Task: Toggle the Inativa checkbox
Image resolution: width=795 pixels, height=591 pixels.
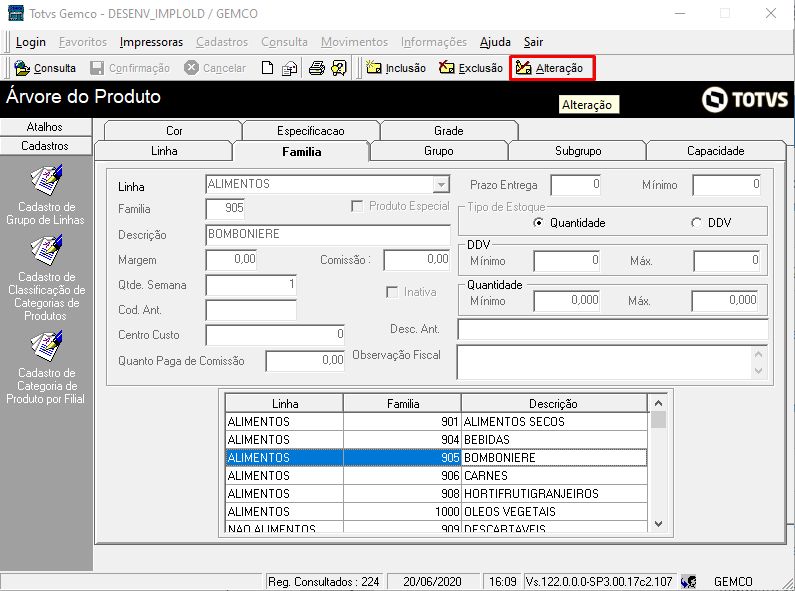Action: [x=392, y=292]
